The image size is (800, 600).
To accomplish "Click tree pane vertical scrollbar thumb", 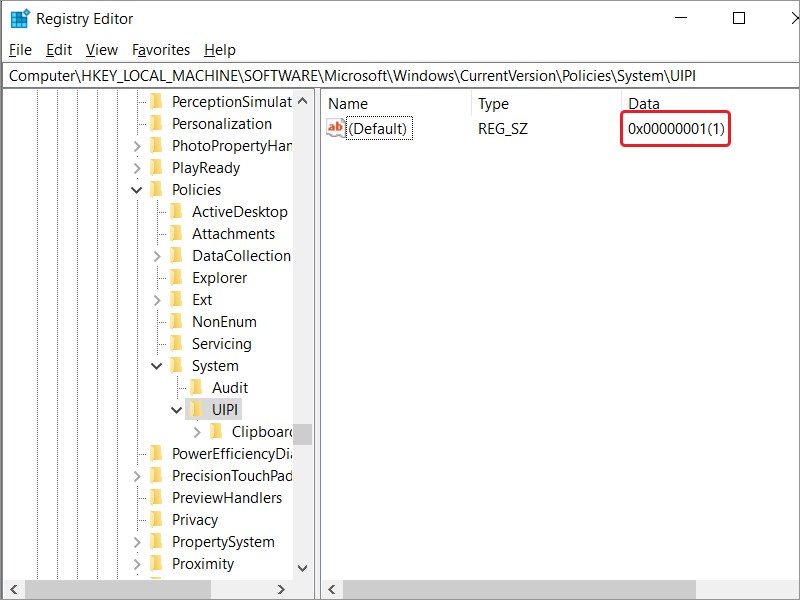I will pos(303,434).
